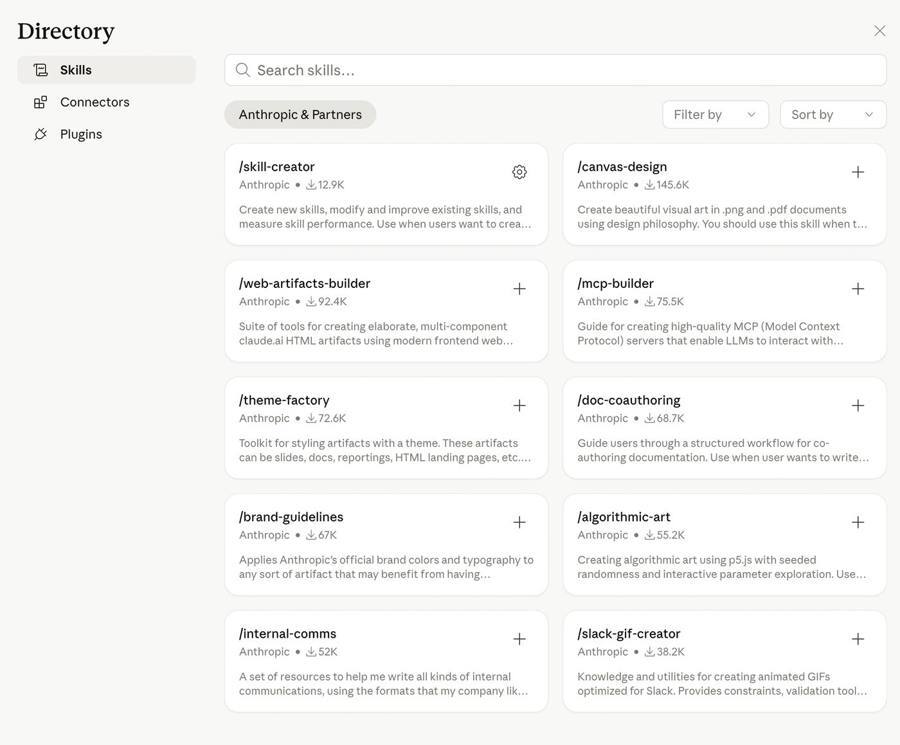Click download icon on theme-factory card
Image resolution: width=900 pixels, height=745 pixels.
(x=311, y=418)
